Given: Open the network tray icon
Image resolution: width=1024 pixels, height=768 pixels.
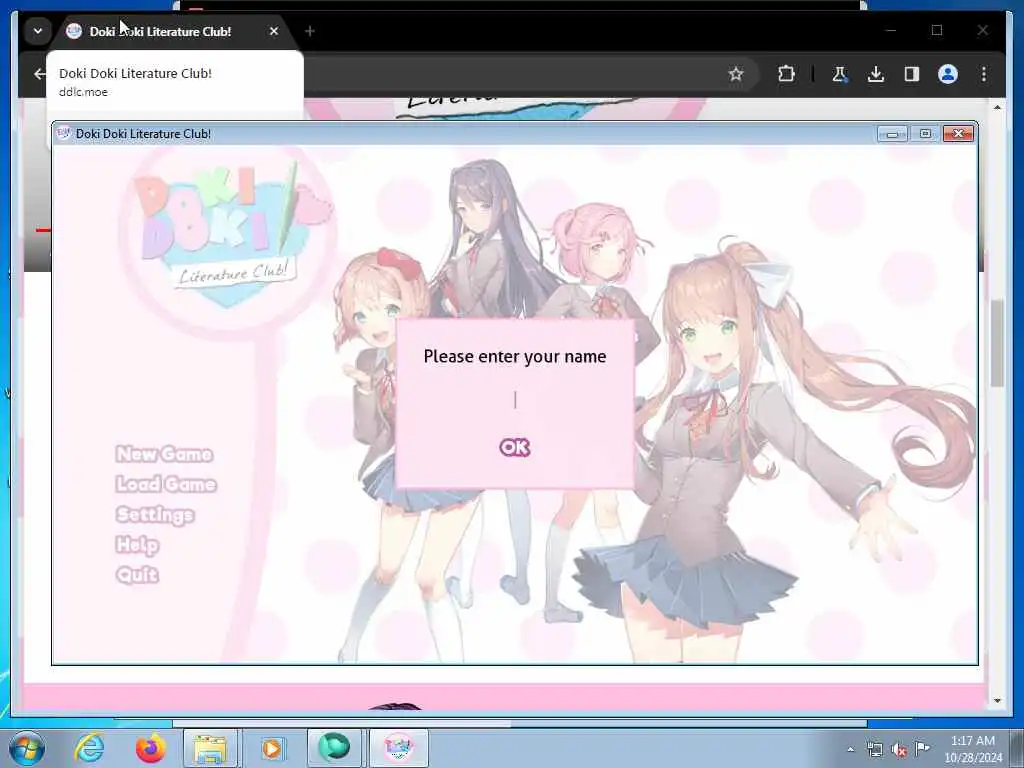Looking at the screenshot, I should (x=874, y=750).
